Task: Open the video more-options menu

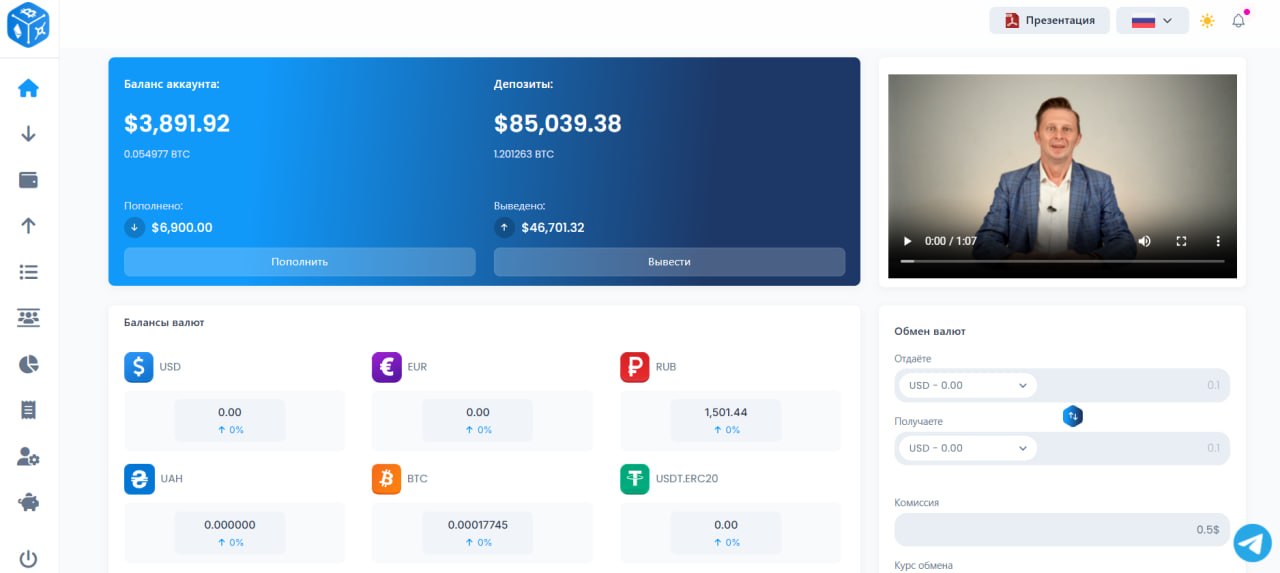Action: [1218, 241]
